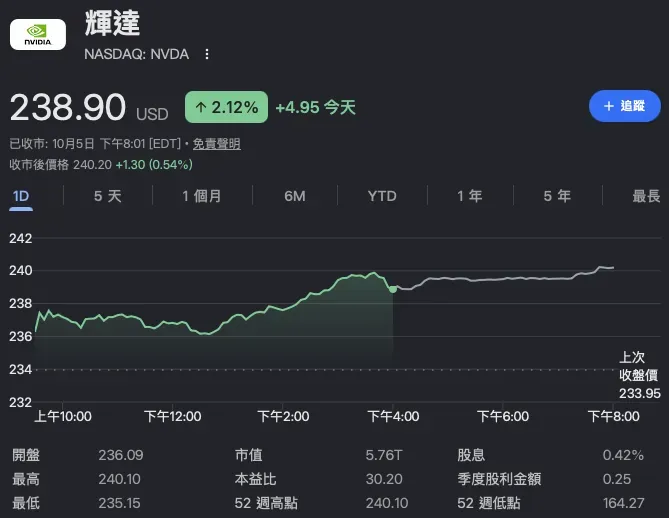Click the 本益比 value 30.20
The height and width of the screenshot is (518, 669).
pyautogui.click(x=384, y=479)
